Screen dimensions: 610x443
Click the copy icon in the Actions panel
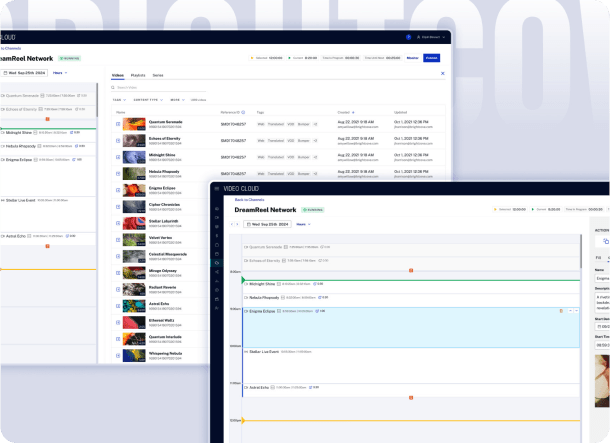pos(607,241)
